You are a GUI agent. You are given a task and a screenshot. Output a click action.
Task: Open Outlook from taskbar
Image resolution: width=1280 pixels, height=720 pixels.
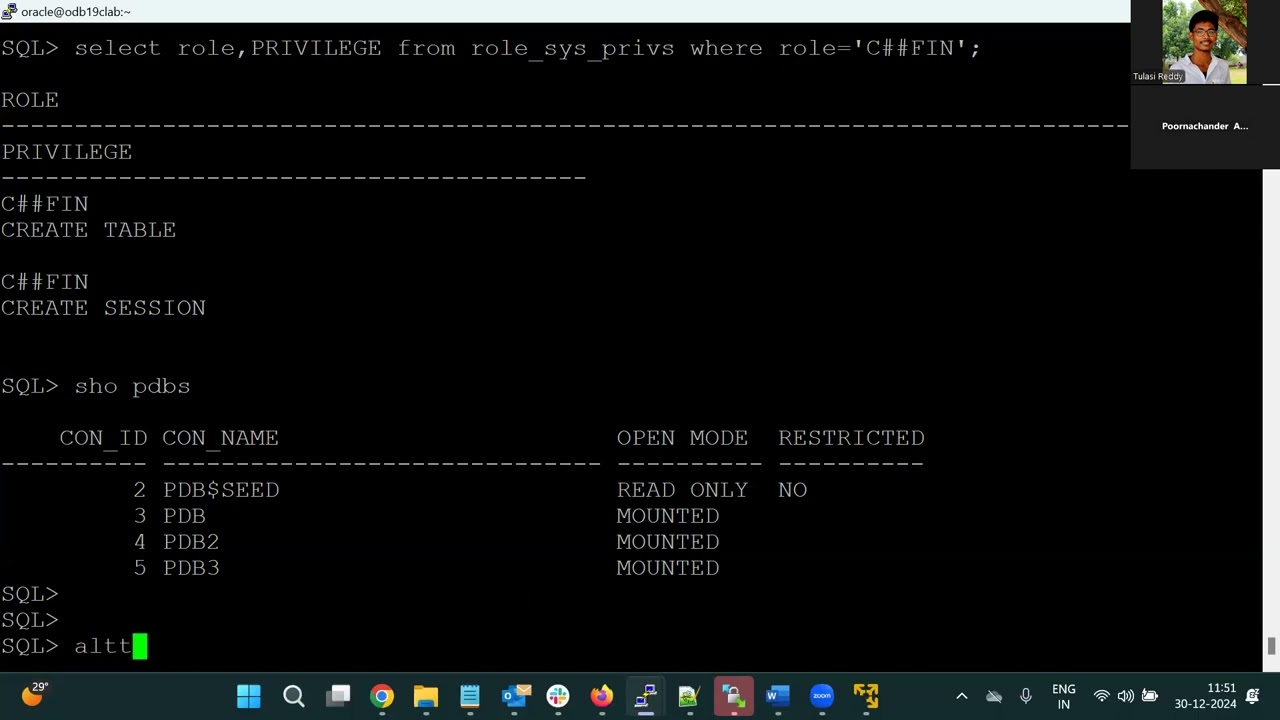coord(516,696)
